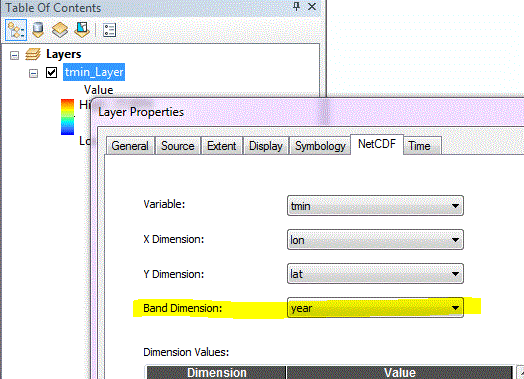This screenshot has height=379, width=524.
Task: Select List By Source icon
Action: [38, 30]
